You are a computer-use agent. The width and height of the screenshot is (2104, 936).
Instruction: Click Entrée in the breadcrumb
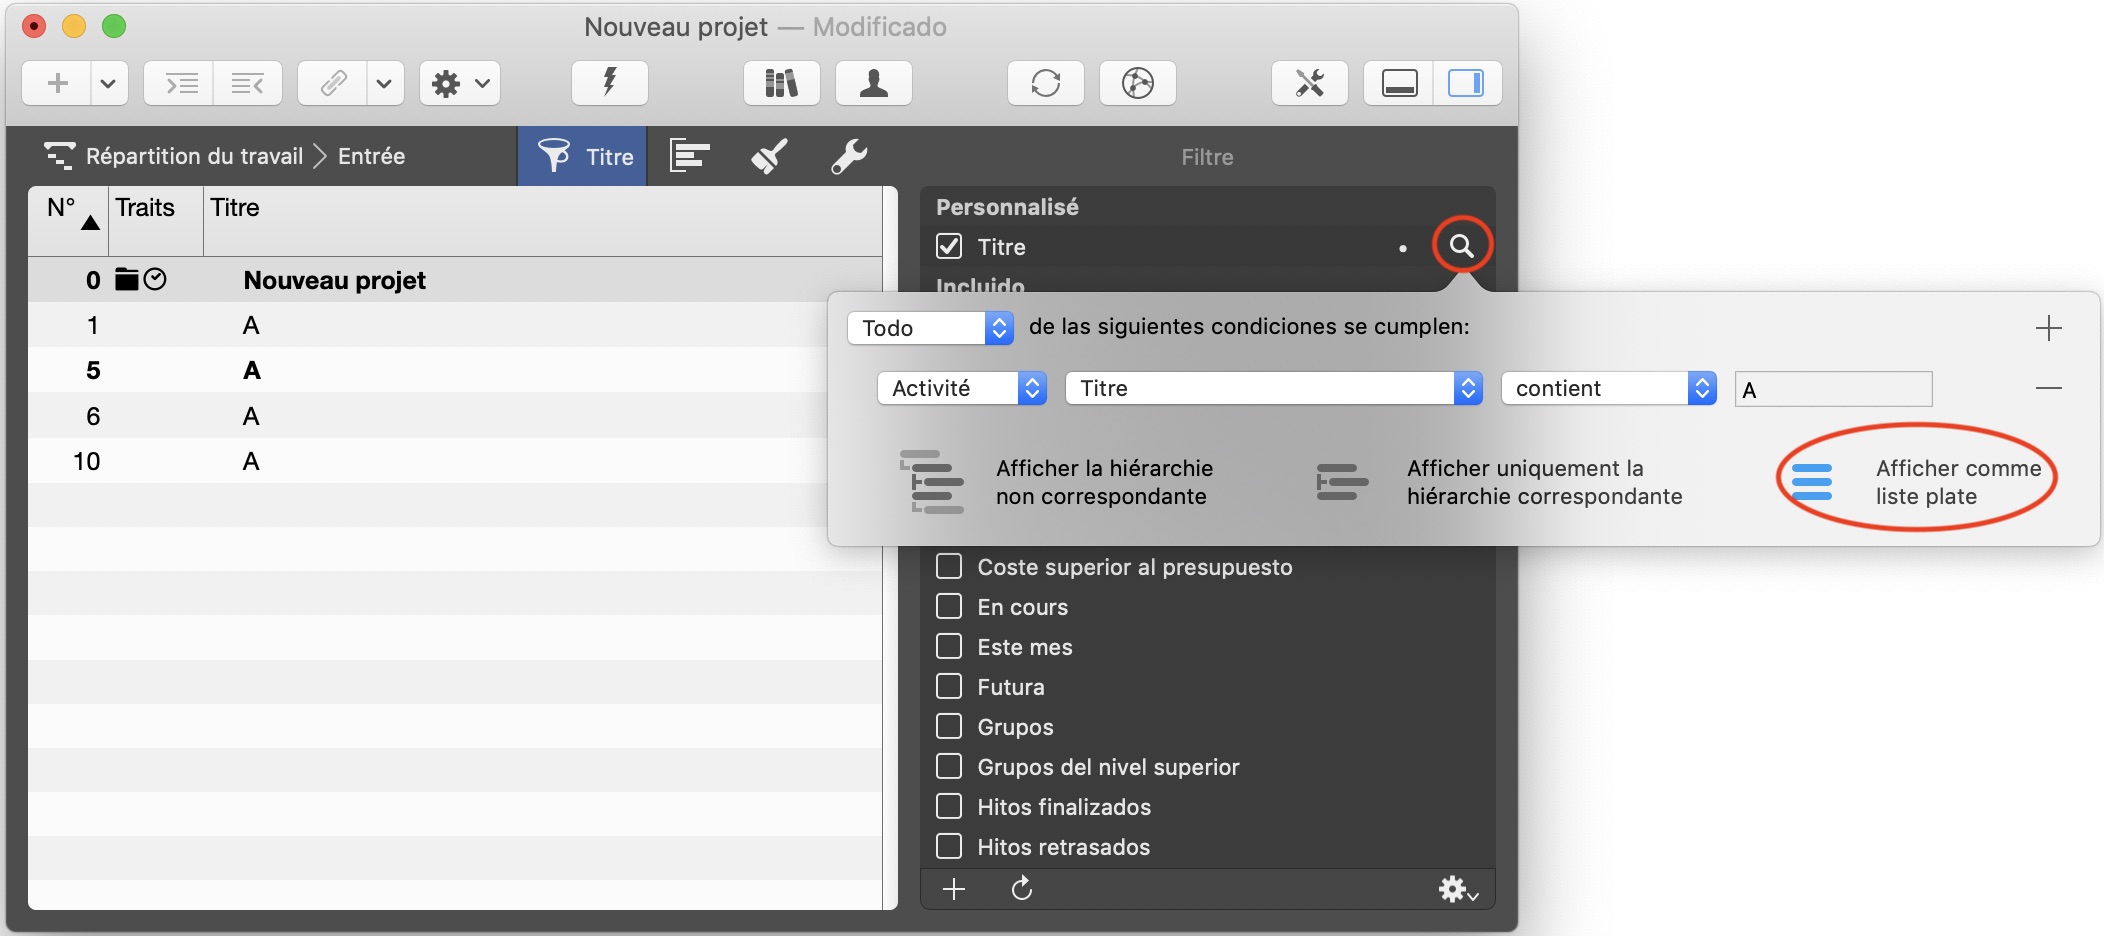tap(371, 156)
